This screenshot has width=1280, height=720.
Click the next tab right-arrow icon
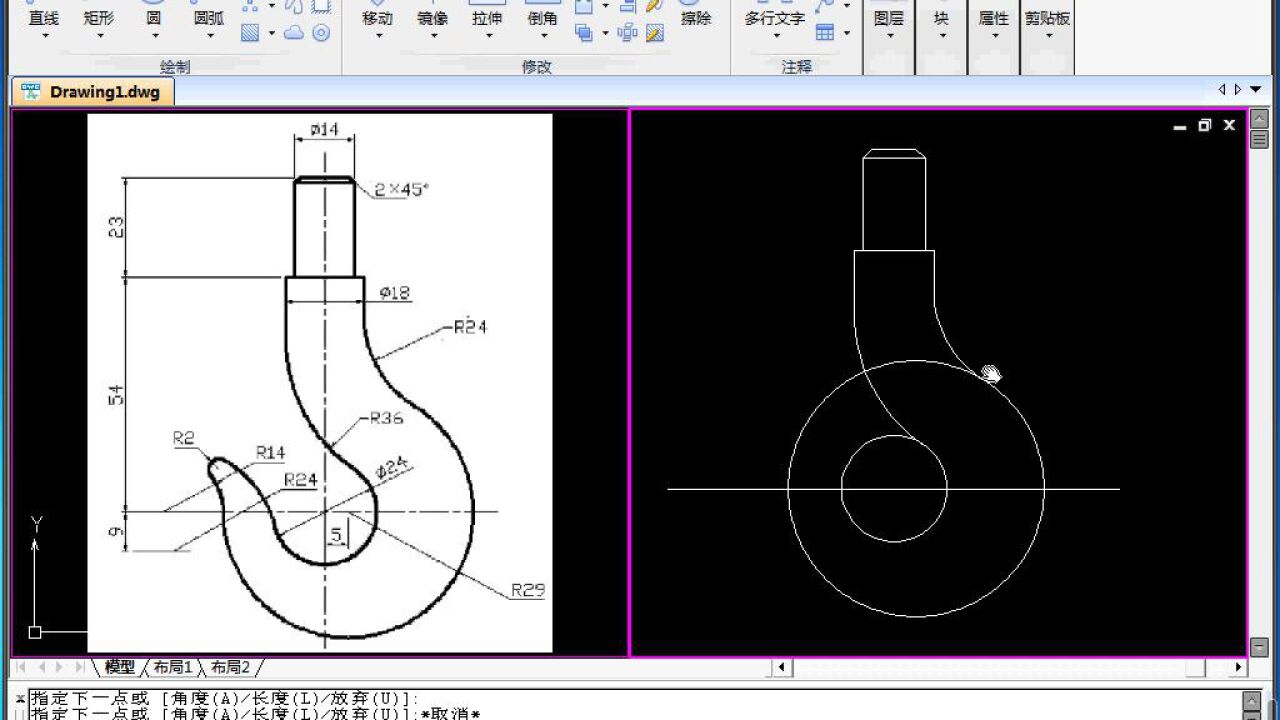1238,90
